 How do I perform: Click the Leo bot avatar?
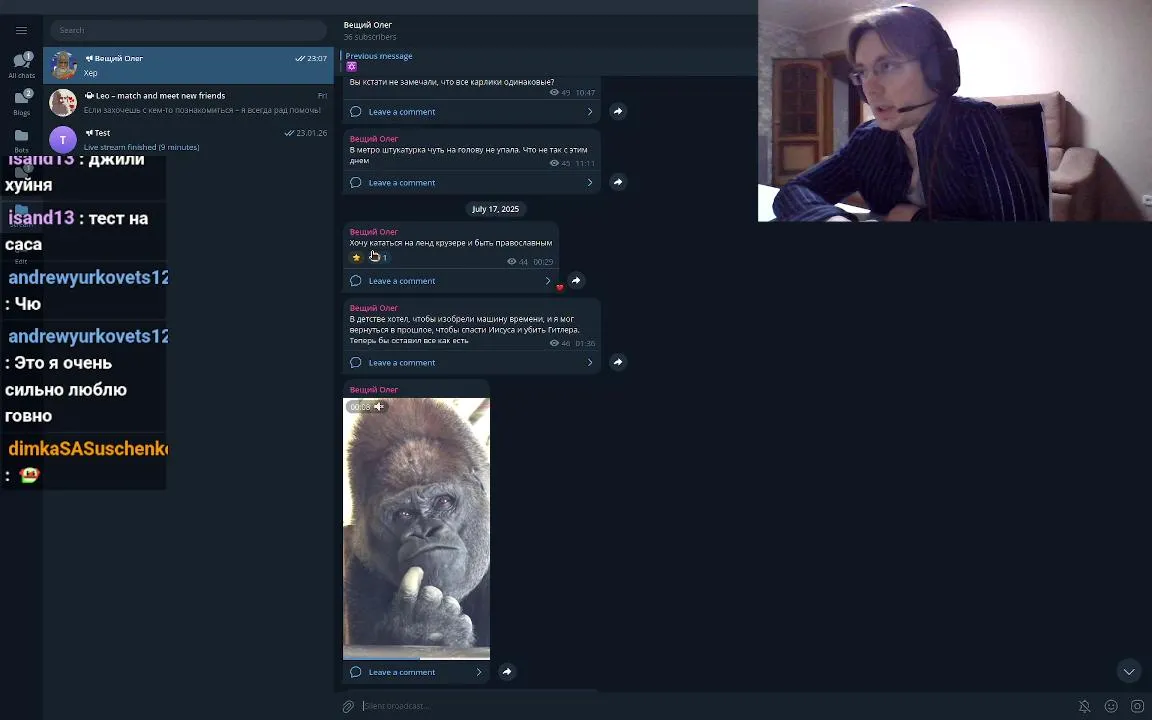click(x=63, y=103)
